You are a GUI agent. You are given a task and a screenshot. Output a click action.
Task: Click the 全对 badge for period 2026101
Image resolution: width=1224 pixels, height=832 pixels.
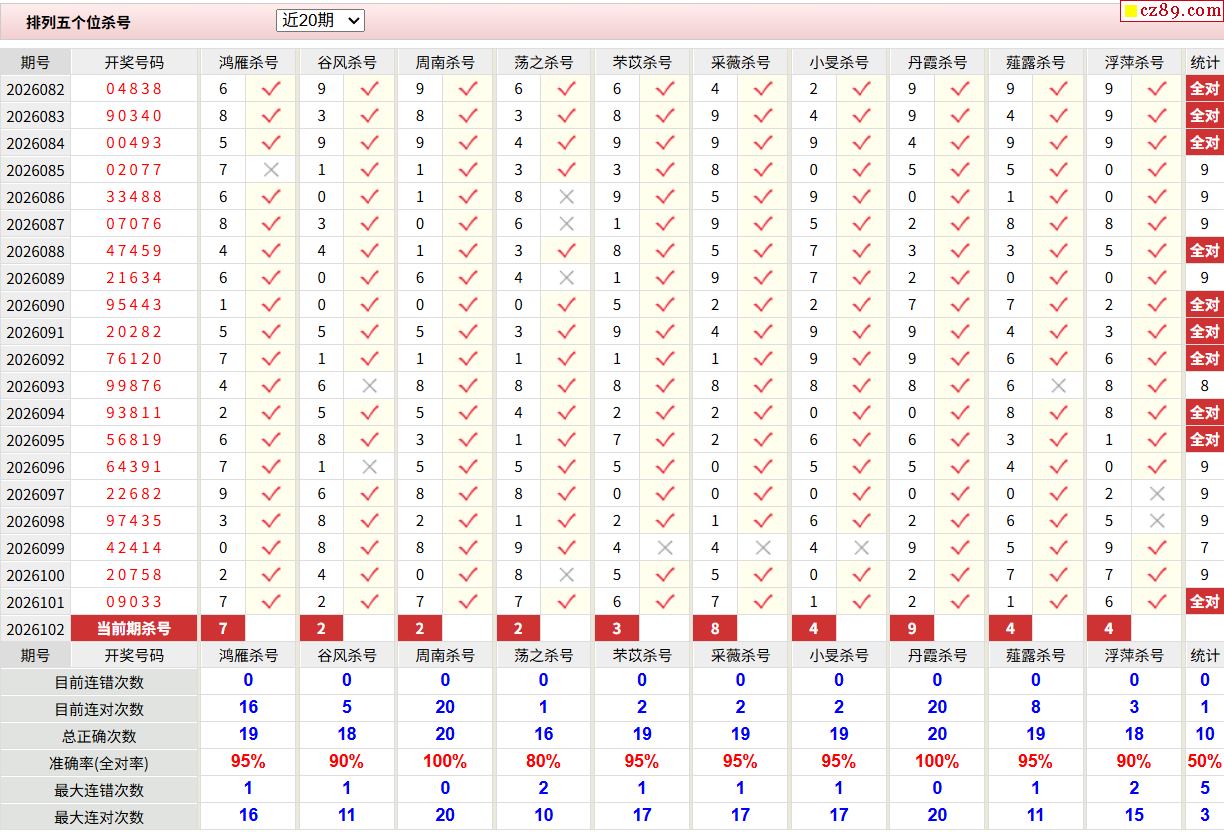[x=1204, y=602]
